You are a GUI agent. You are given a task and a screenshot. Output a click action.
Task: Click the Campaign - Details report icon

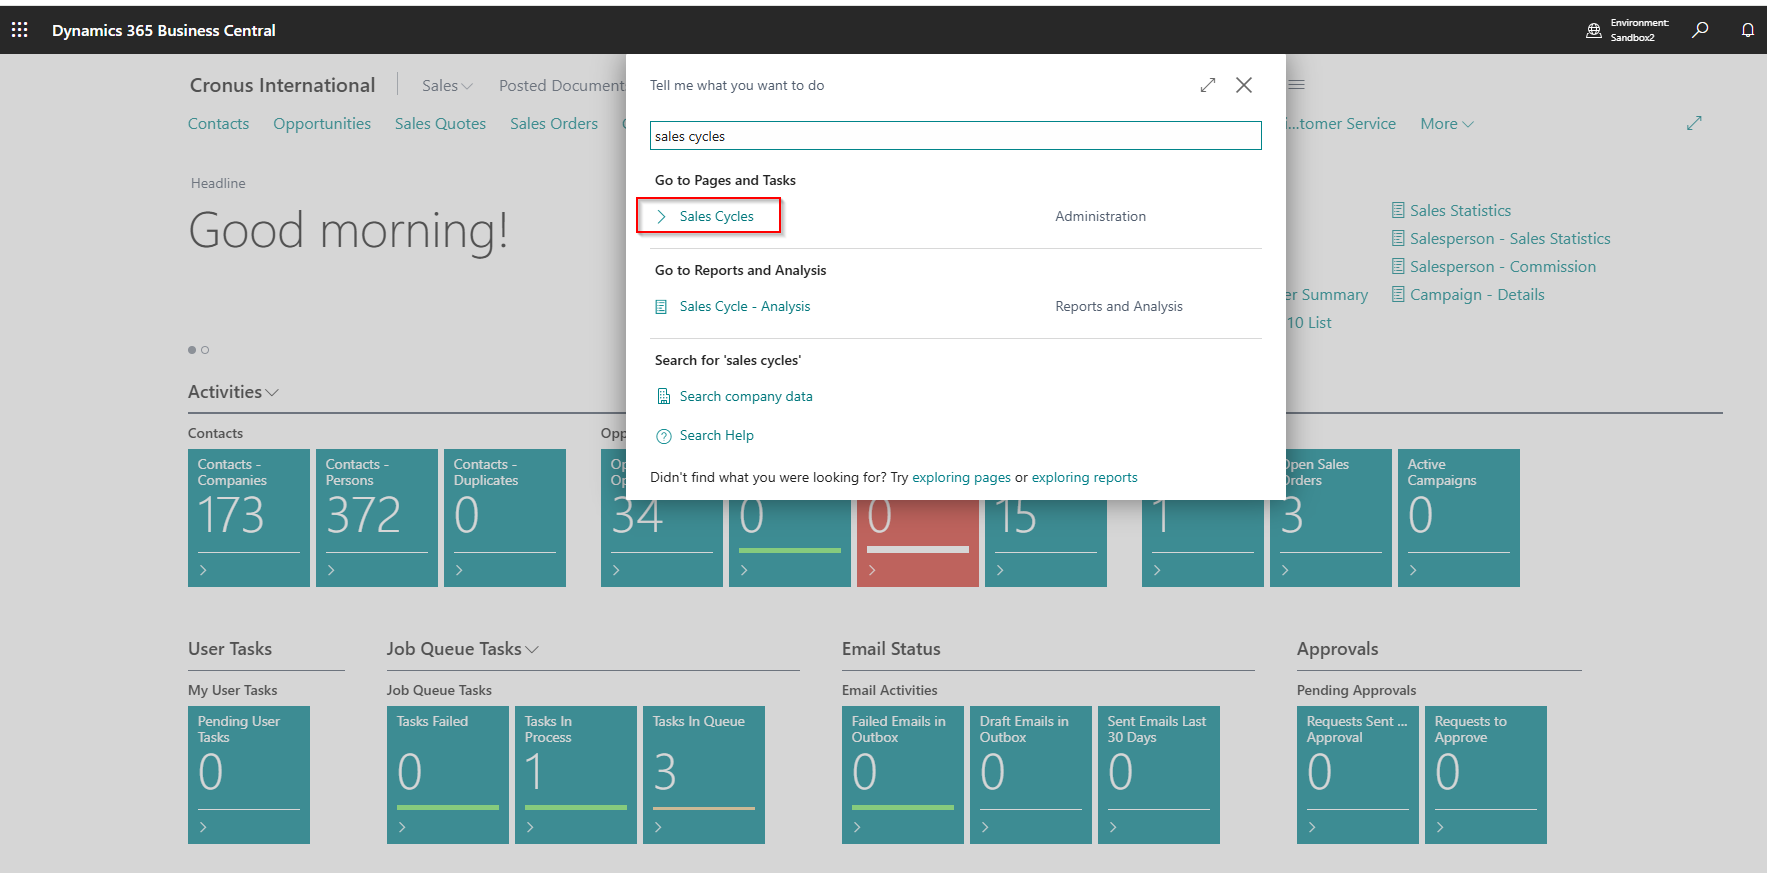pos(1398,294)
